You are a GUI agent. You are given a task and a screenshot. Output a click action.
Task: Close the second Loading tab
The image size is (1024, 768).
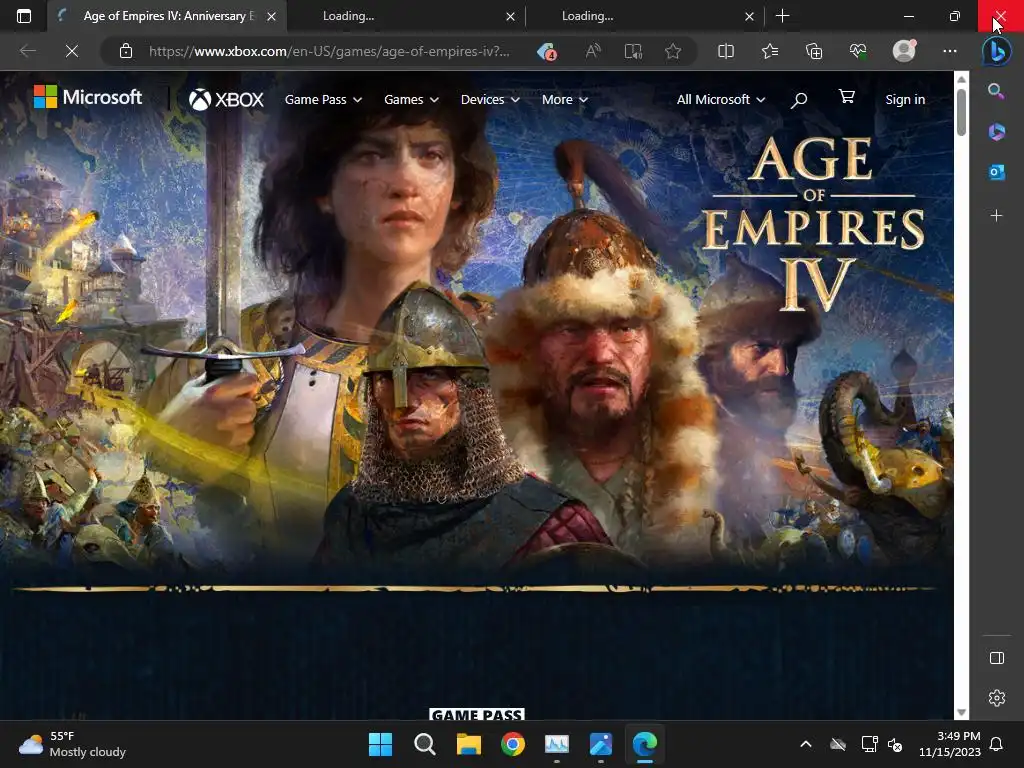[x=510, y=16]
